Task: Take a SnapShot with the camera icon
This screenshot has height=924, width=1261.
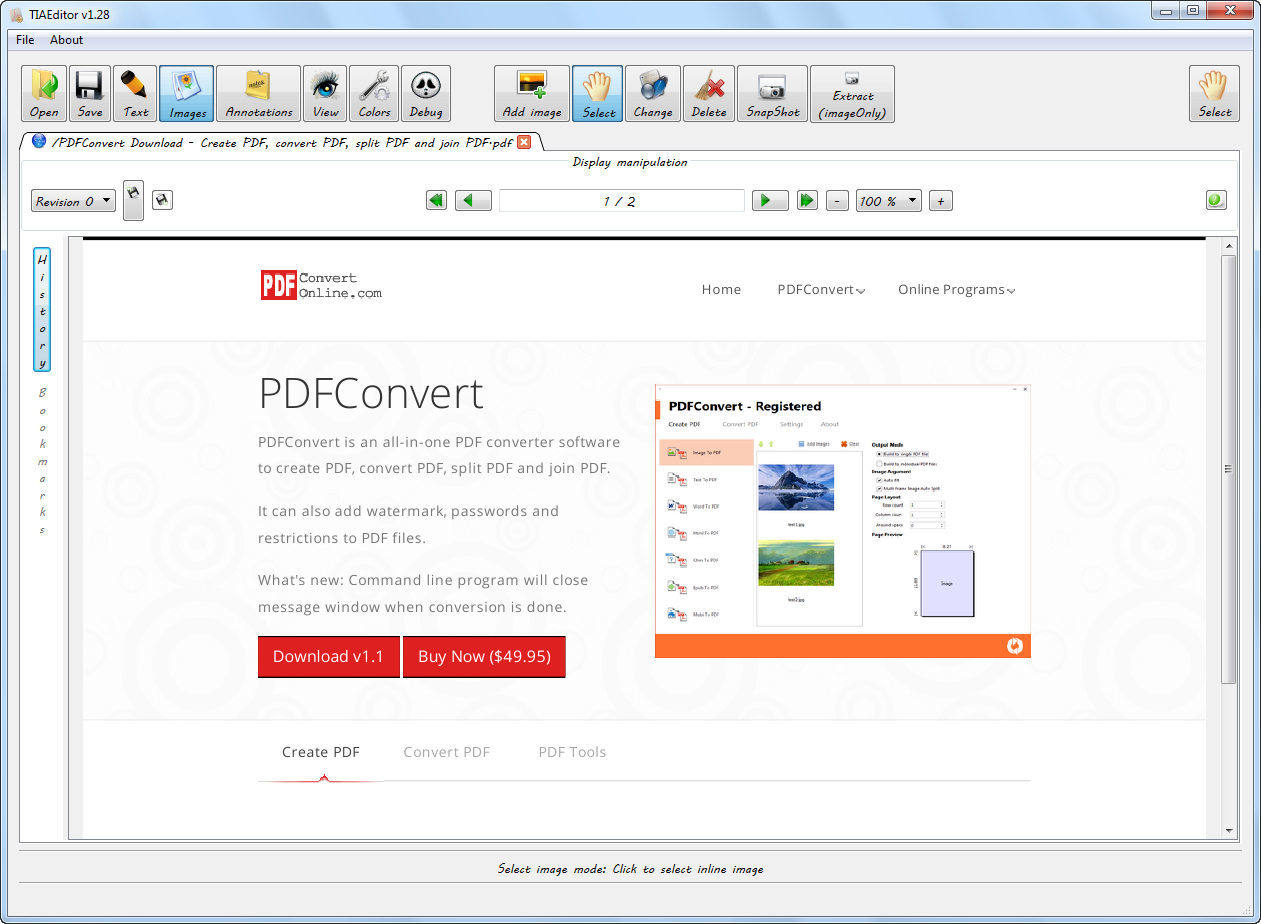Action: tap(773, 94)
